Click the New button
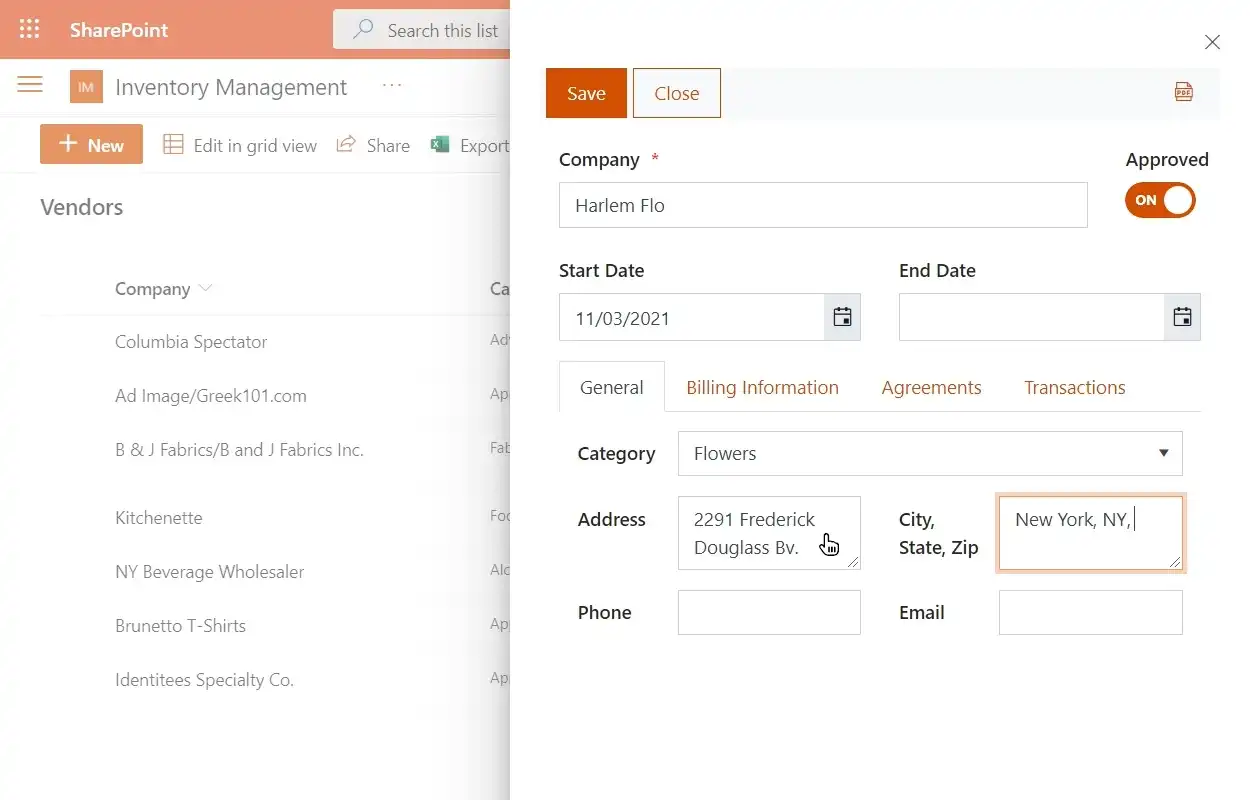This screenshot has height=800, width=1250. (x=91, y=145)
